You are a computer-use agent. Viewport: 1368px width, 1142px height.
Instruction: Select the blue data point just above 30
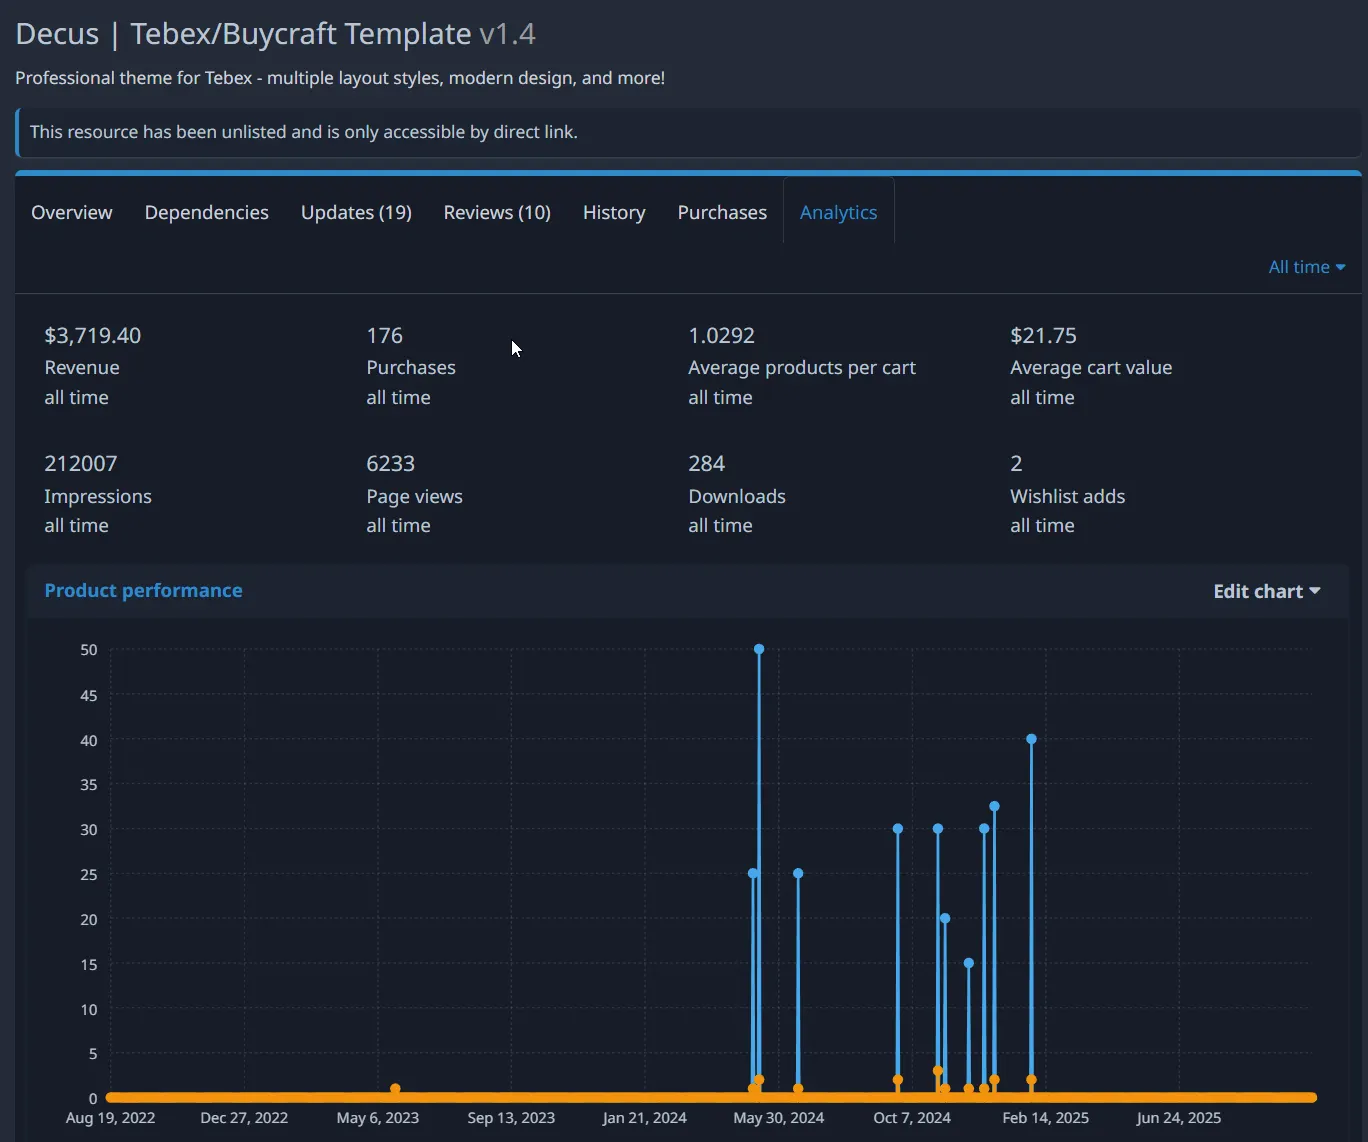pyautogui.click(x=994, y=806)
